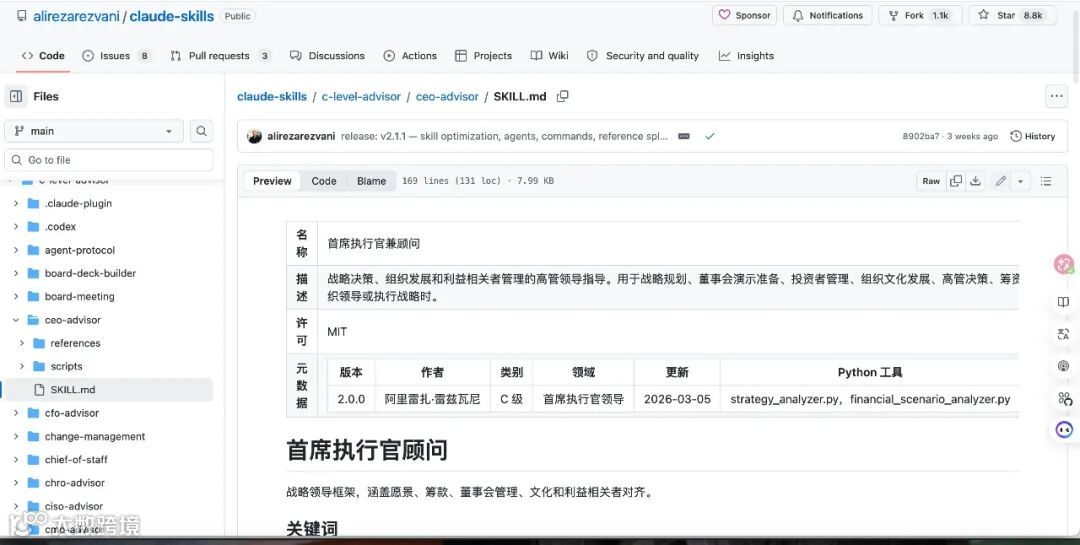Expand the commit message details ellipsis
This screenshot has width=1080, height=545.
coord(684,136)
